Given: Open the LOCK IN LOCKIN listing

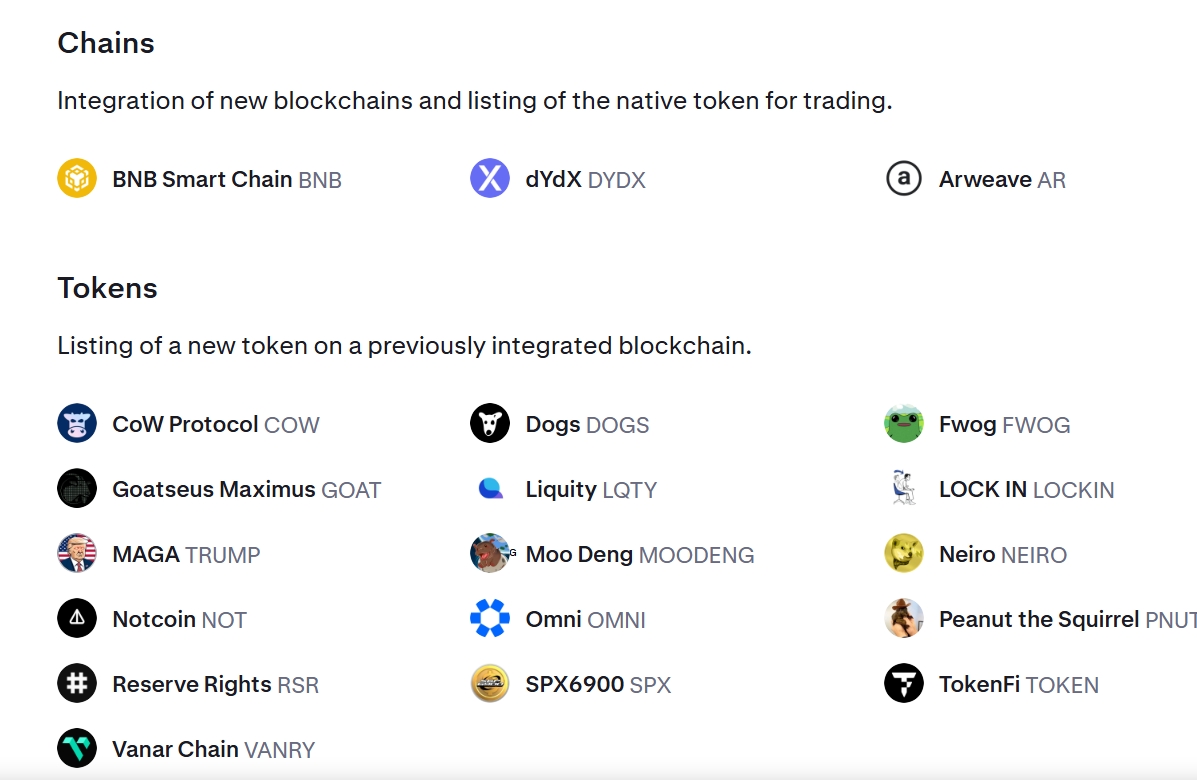Looking at the screenshot, I should 1026,489.
